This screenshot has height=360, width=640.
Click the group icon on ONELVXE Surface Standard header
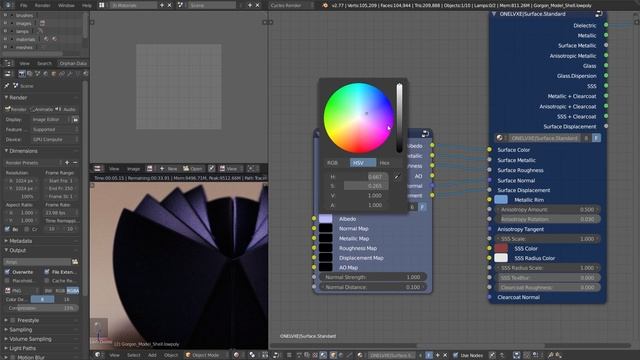click(x=599, y=14)
